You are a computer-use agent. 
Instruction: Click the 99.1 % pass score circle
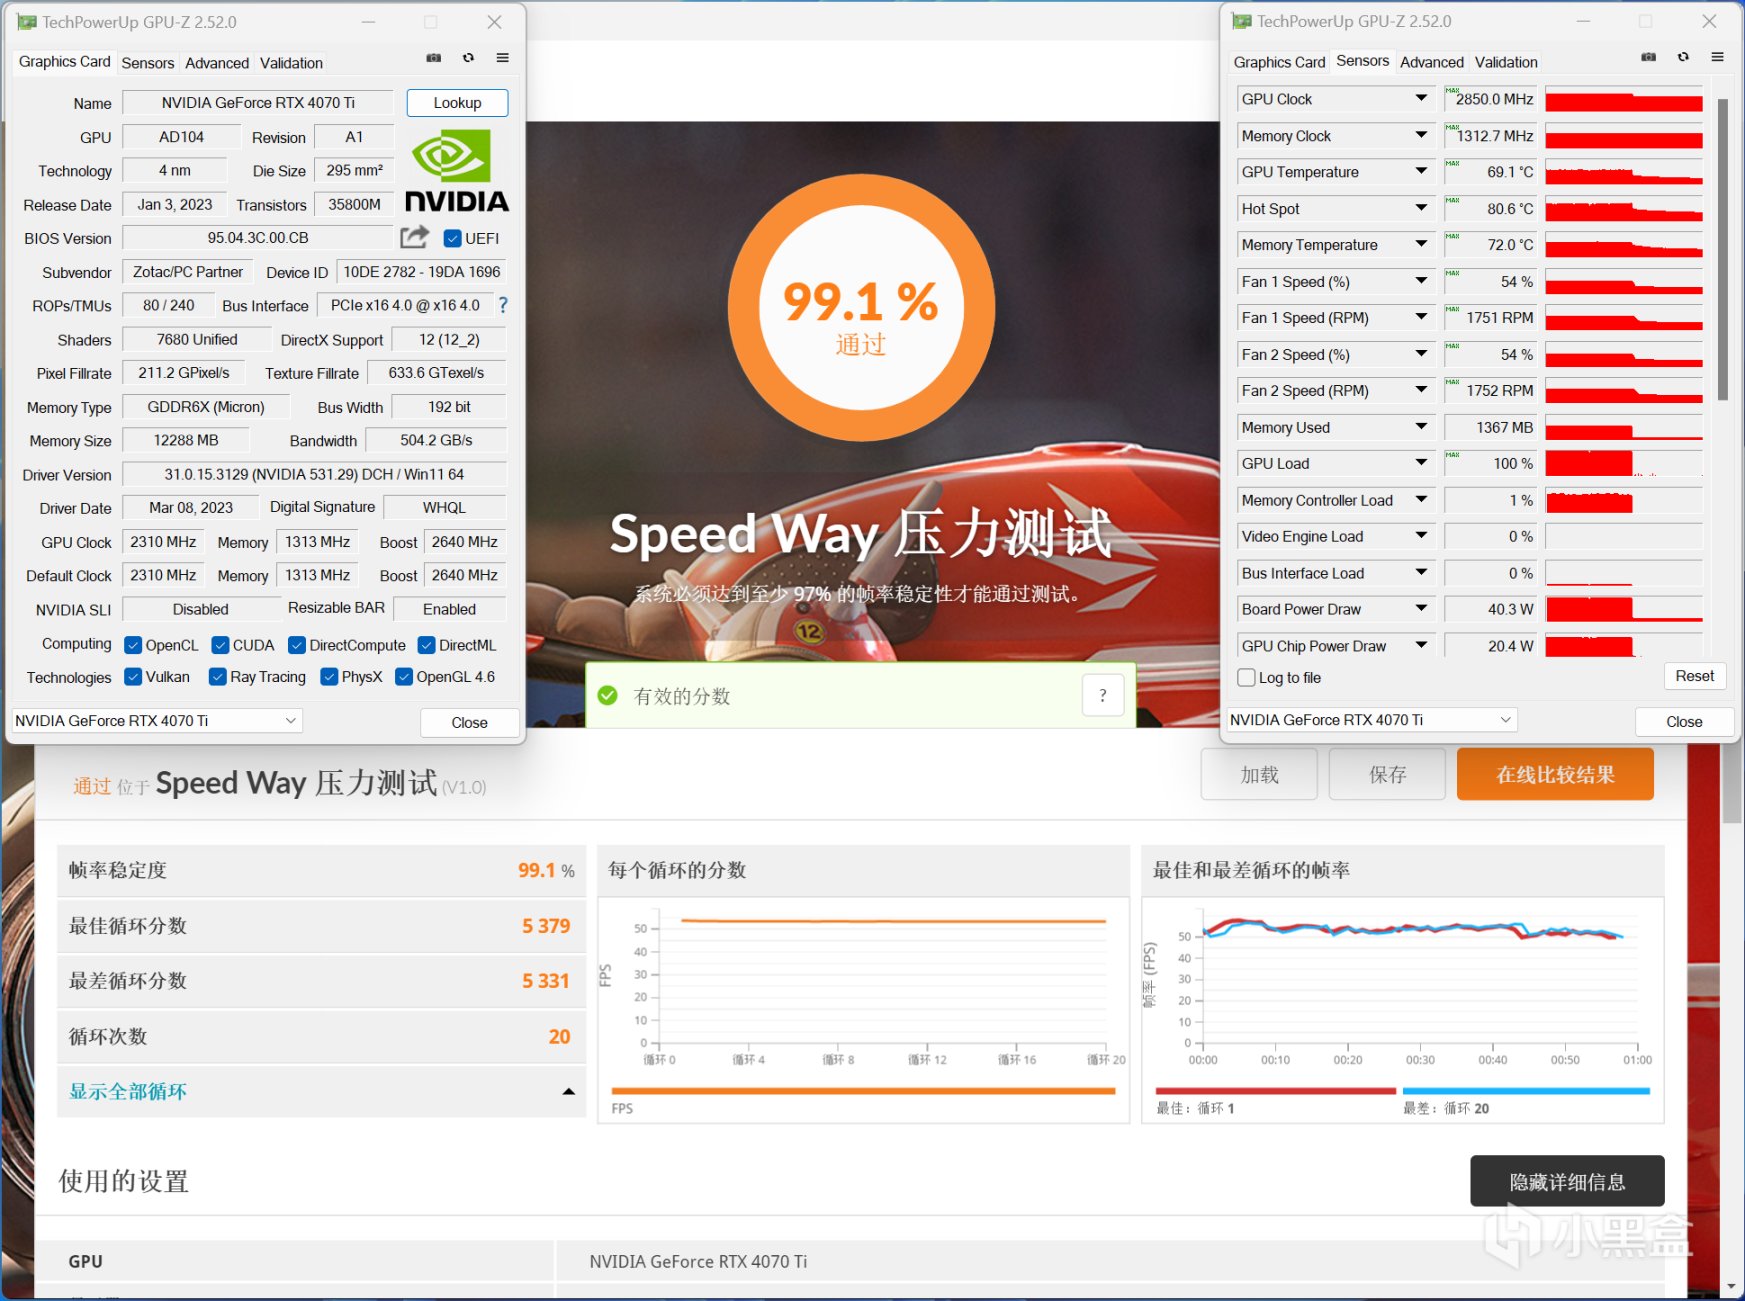(861, 308)
